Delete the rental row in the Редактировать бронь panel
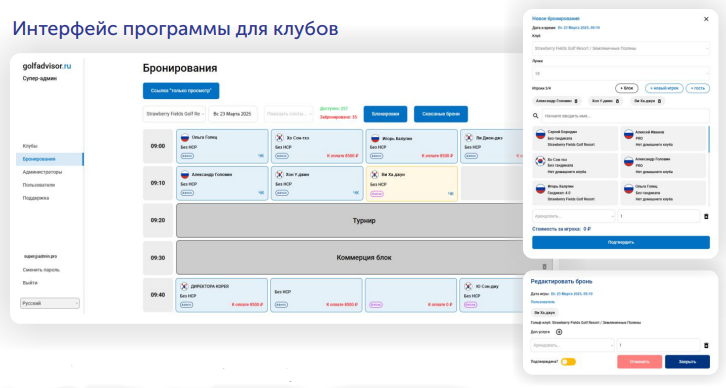The width and height of the screenshot is (726, 388). coord(706,345)
